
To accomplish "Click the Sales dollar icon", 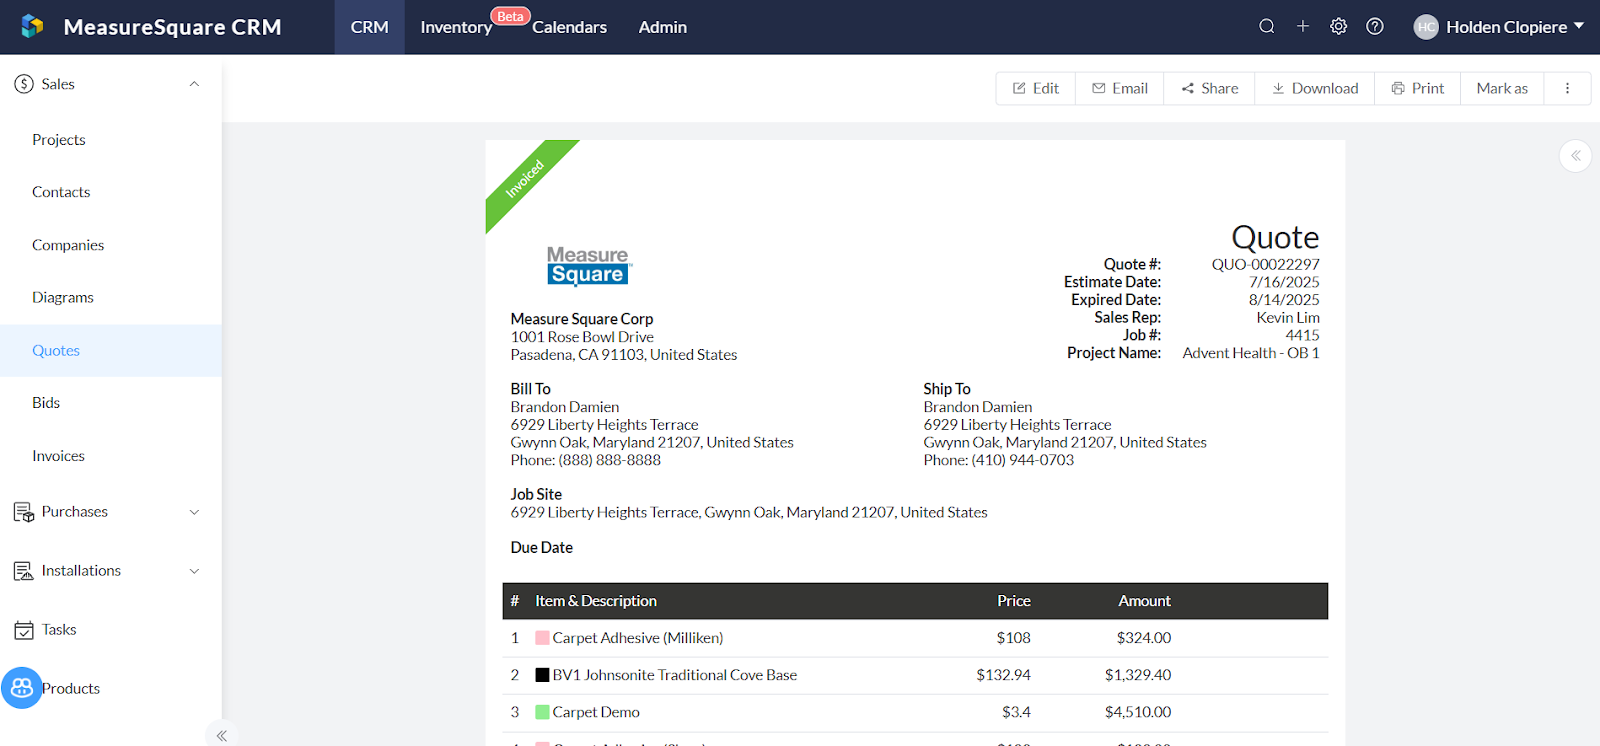I will pyautogui.click(x=24, y=84).
